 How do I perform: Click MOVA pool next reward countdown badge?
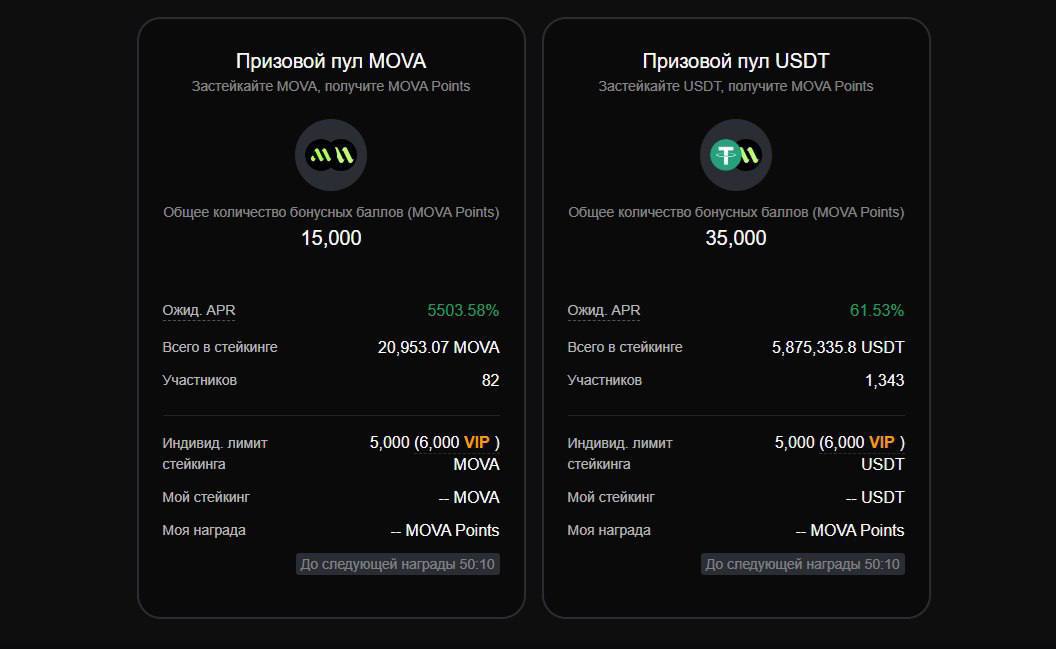398,564
